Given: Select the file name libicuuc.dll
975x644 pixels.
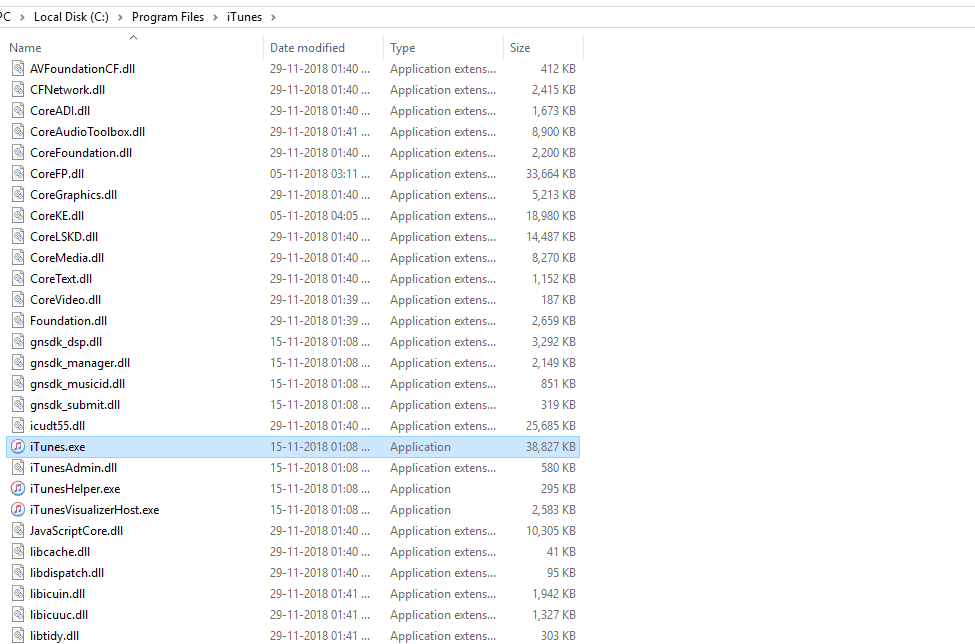Looking at the screenshot, I should [59, 615].
